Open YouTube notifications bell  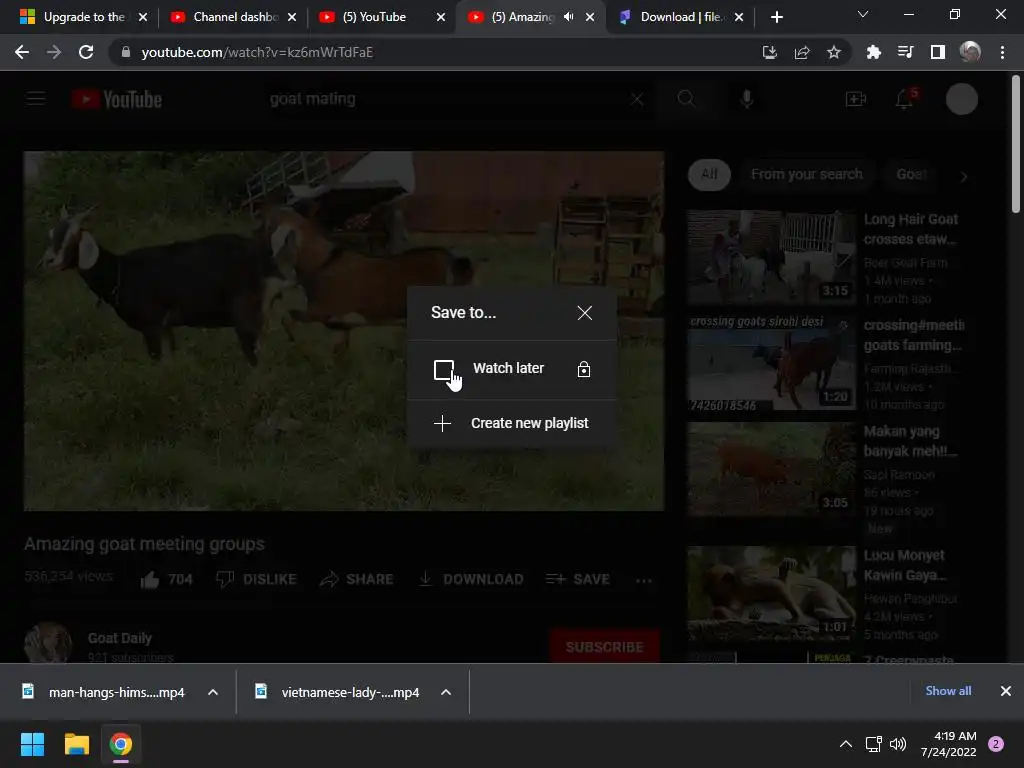coord(905,99)
